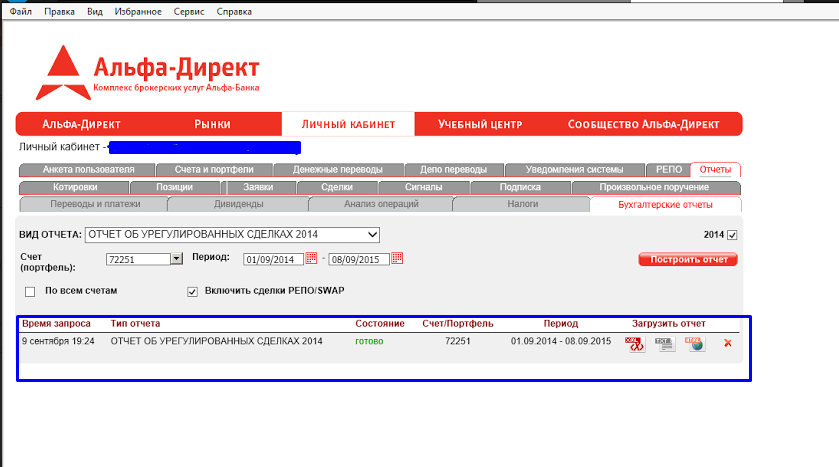Select the Бухгалтерские отчеты subtab
The width and height of the screenshot is (839, 467).
click(x=665, y=205)
